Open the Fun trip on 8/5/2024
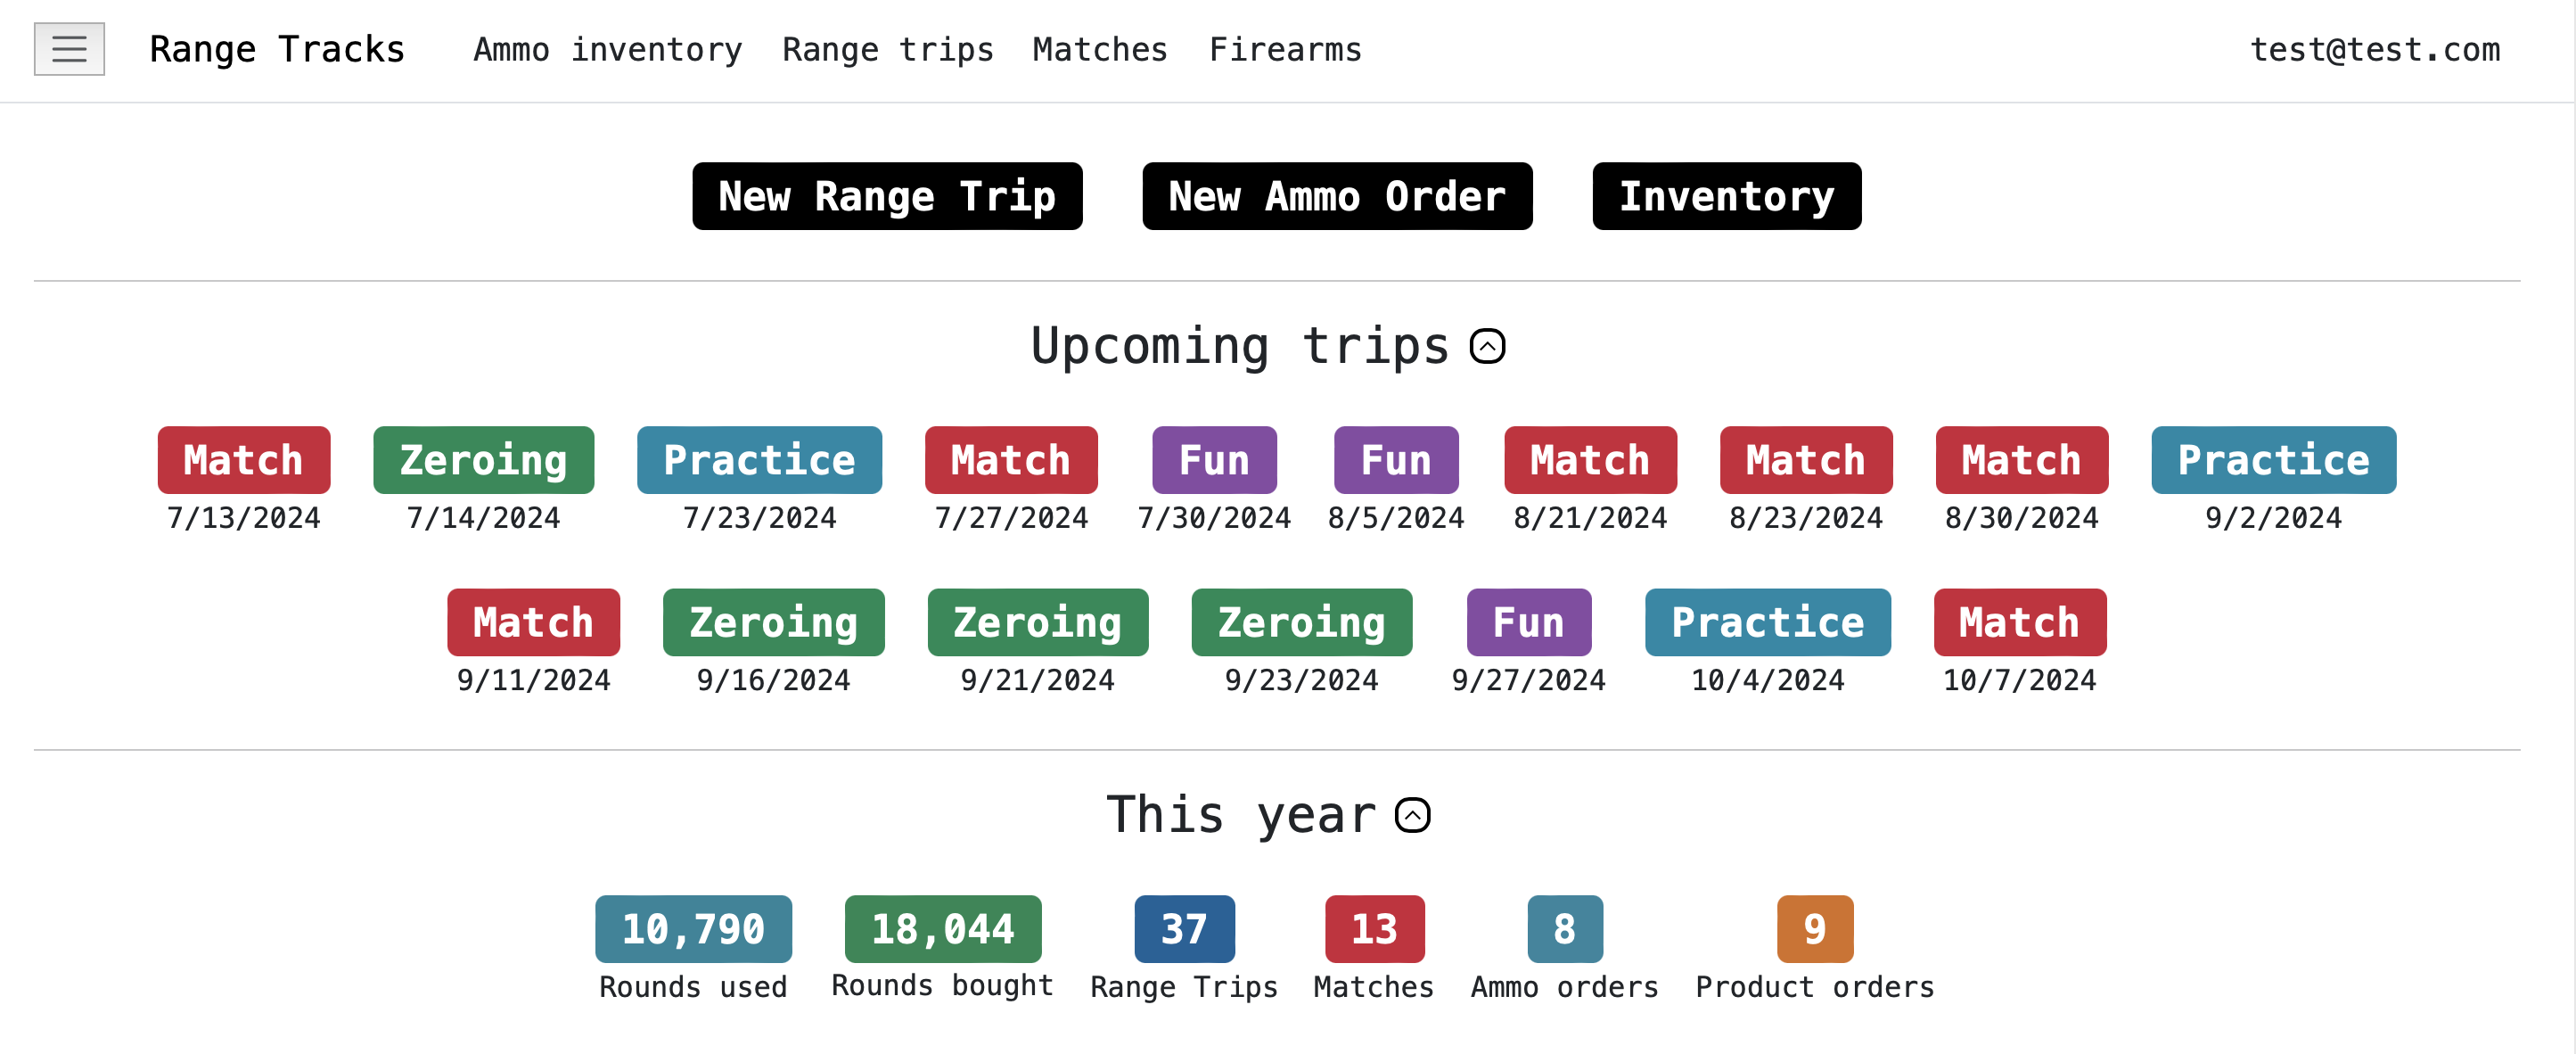 pyautogui.click(x=1396, y=460)
